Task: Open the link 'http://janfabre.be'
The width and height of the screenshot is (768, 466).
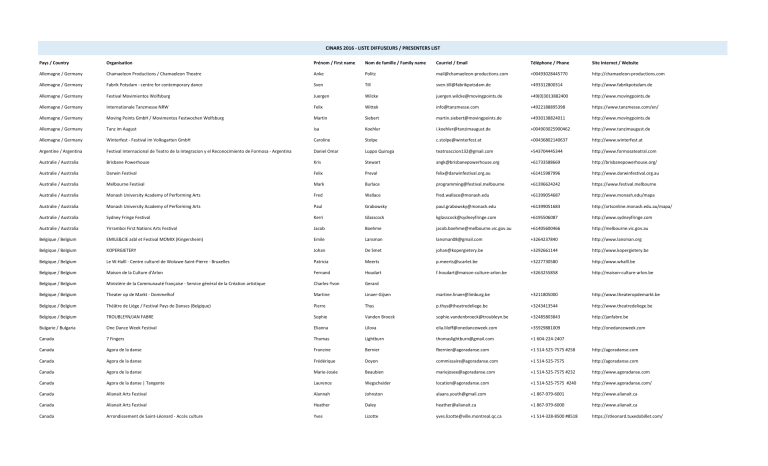Action: click(610, 317)
